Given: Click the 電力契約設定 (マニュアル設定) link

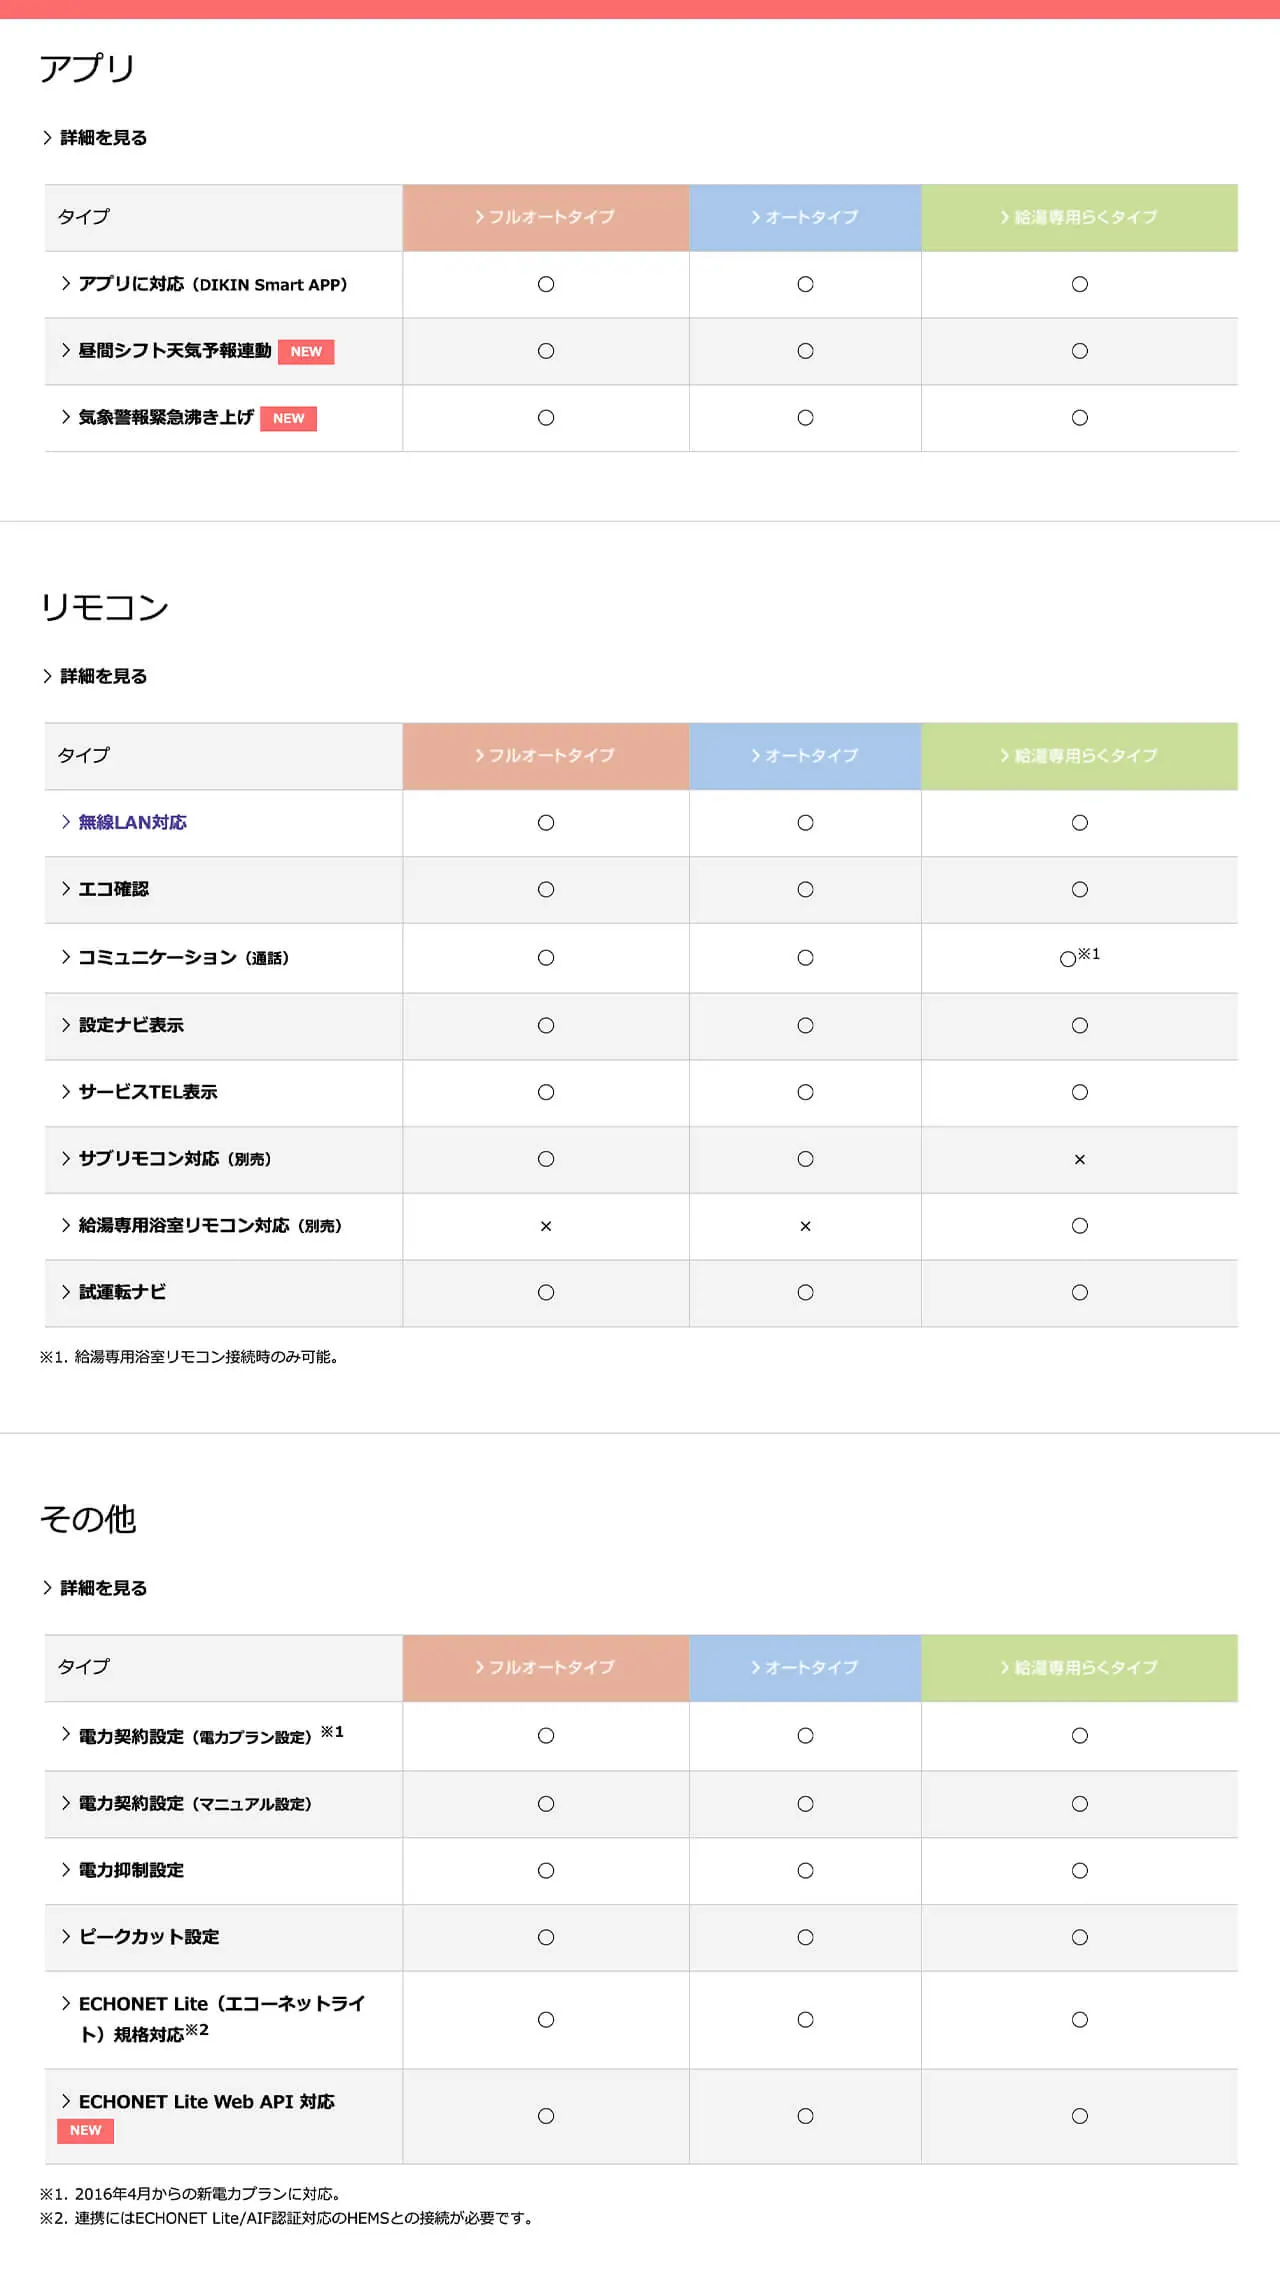Looking at the screenshot, I should (195, 1804).
